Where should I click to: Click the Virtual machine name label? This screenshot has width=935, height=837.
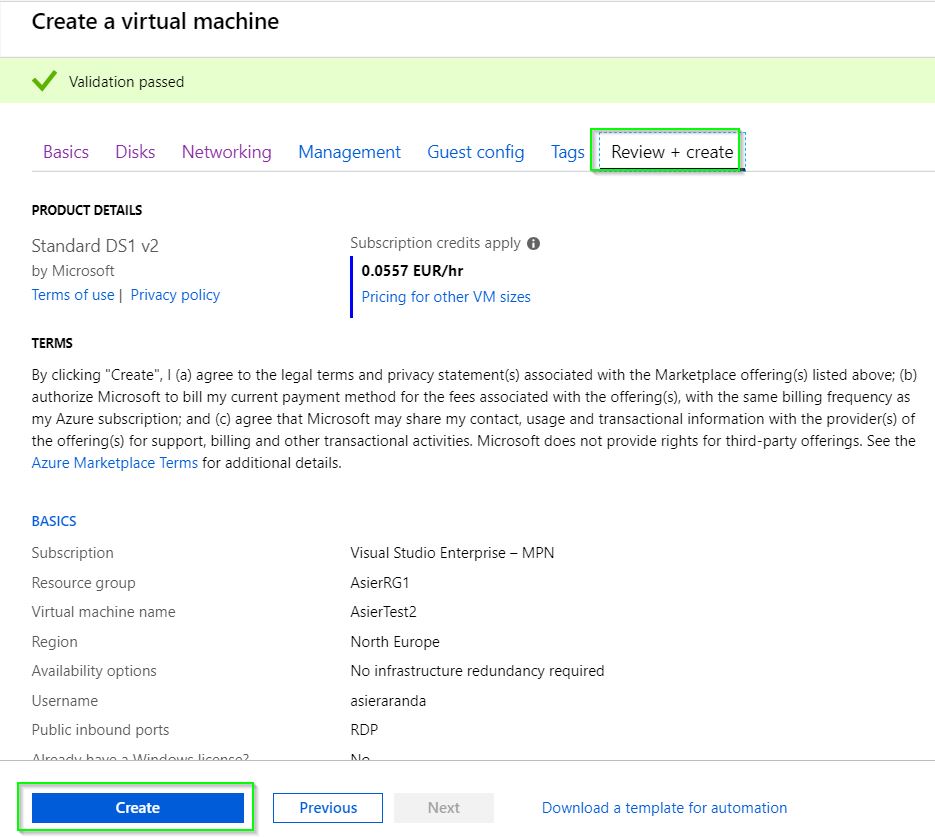pos(103,612)
